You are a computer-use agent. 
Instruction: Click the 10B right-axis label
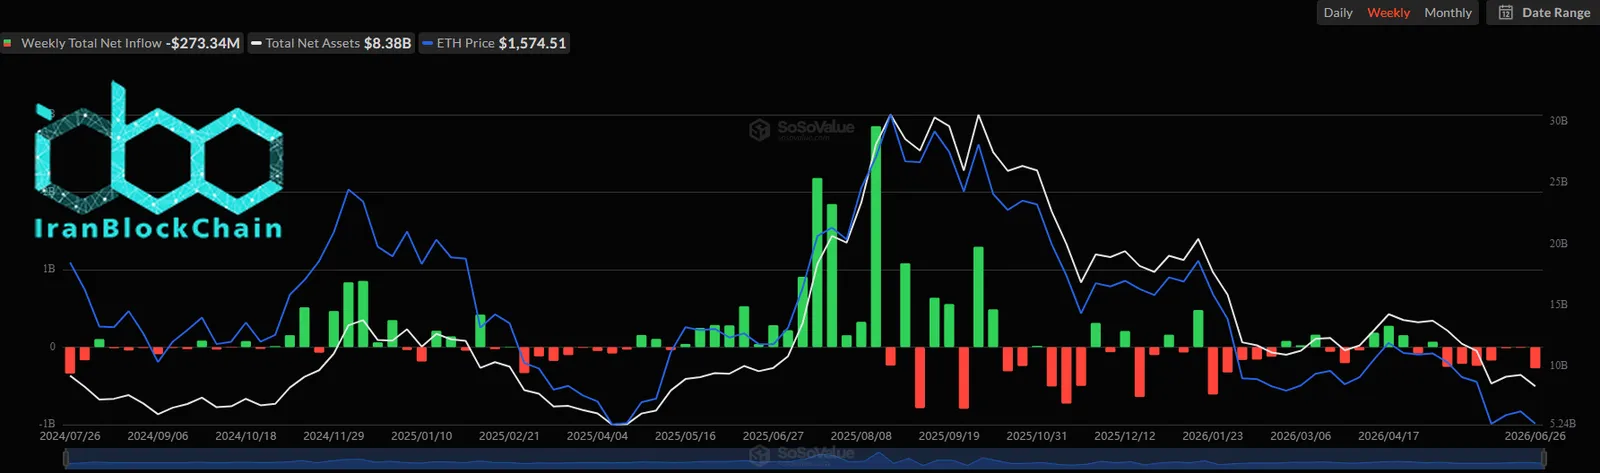1558,365
